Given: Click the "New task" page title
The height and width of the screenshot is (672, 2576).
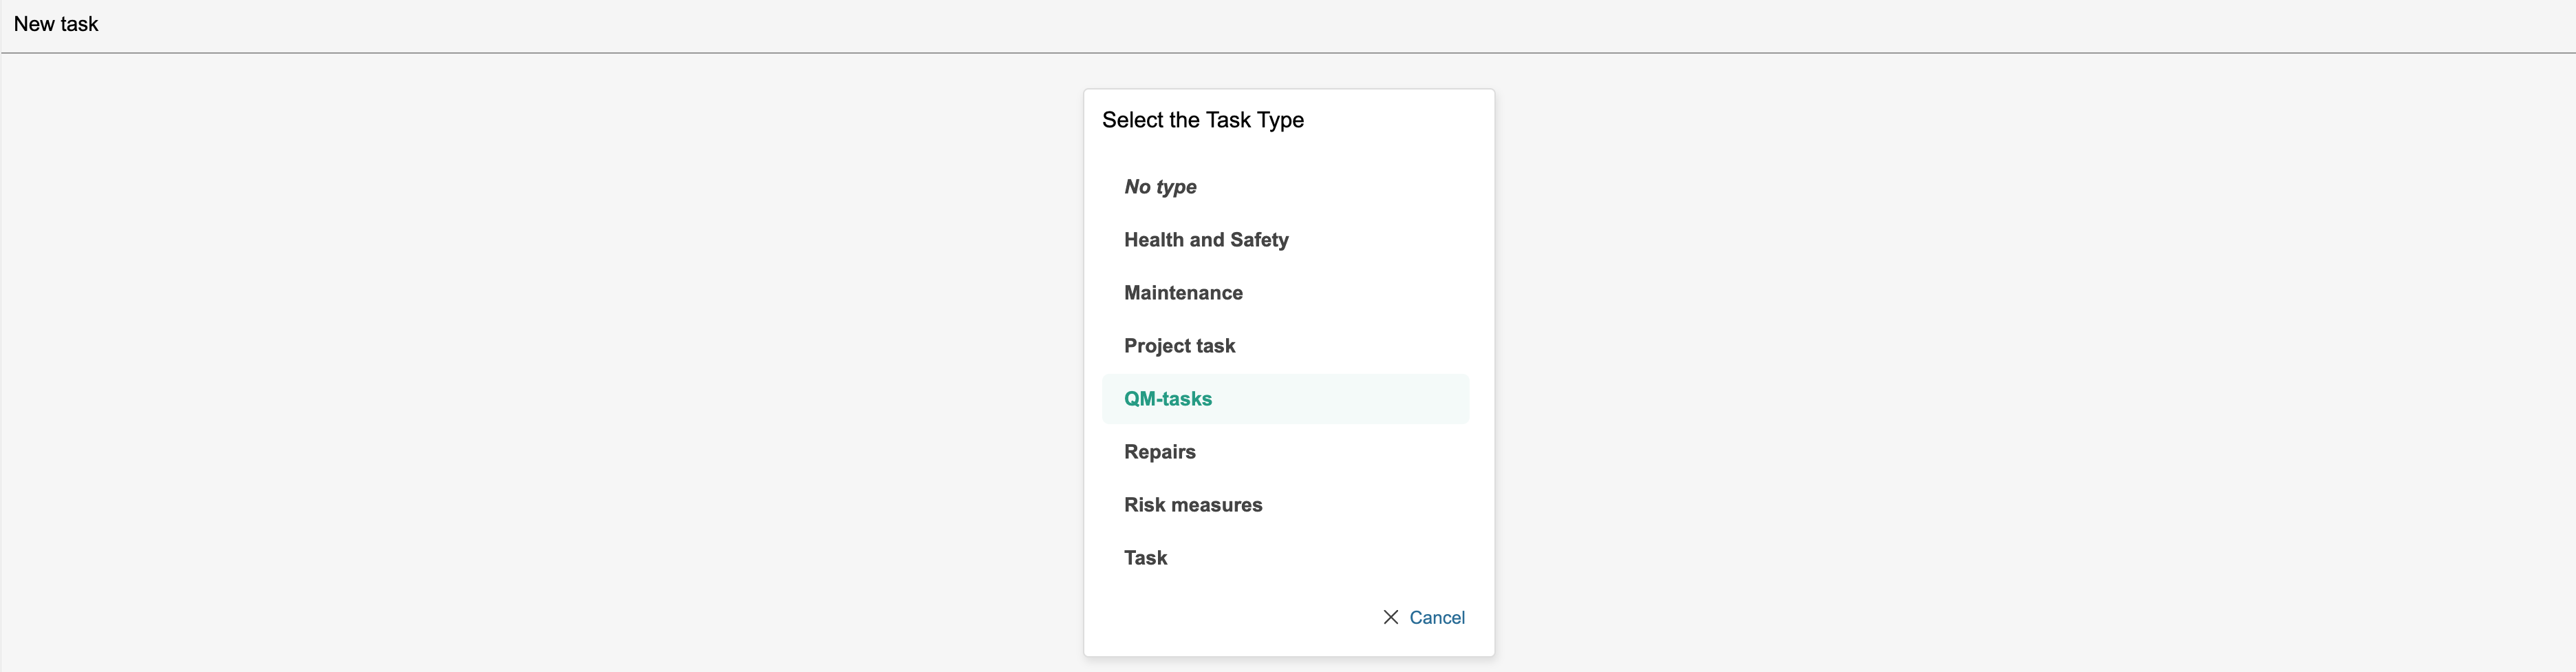Looking at the screenshot, I should point(56,24).
